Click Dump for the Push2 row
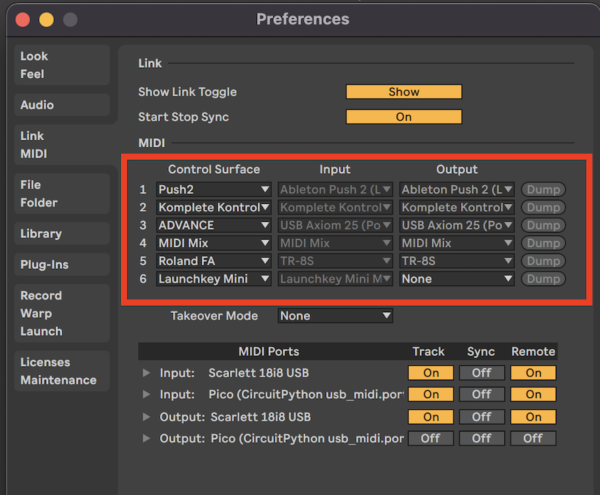Viewport: 600px width, 495px height. point(543,189)
